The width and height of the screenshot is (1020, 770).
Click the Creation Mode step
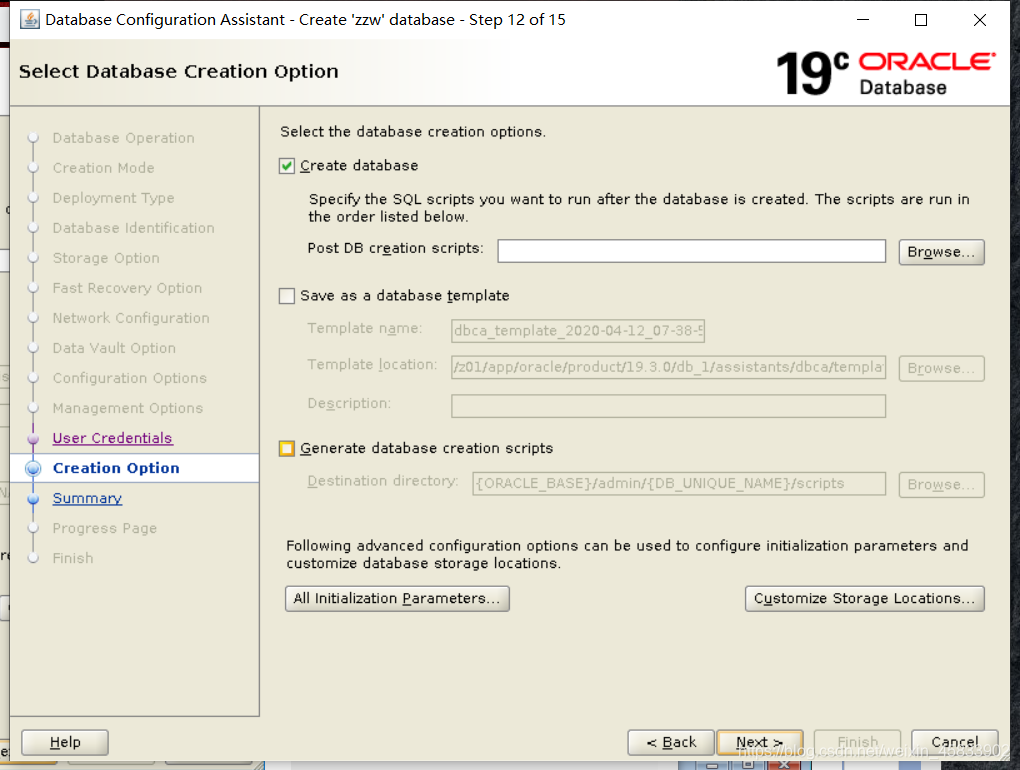(x=103, y=168)
